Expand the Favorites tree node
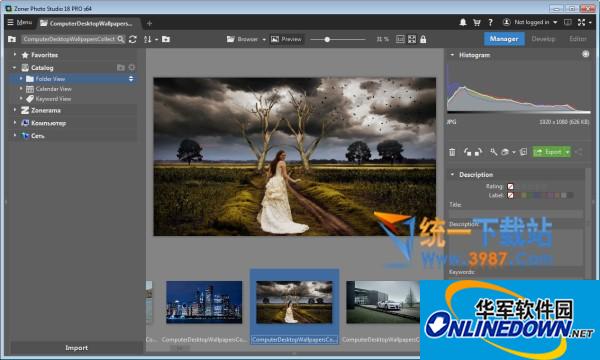Screen dimensions: 600x360 (15, 55)
